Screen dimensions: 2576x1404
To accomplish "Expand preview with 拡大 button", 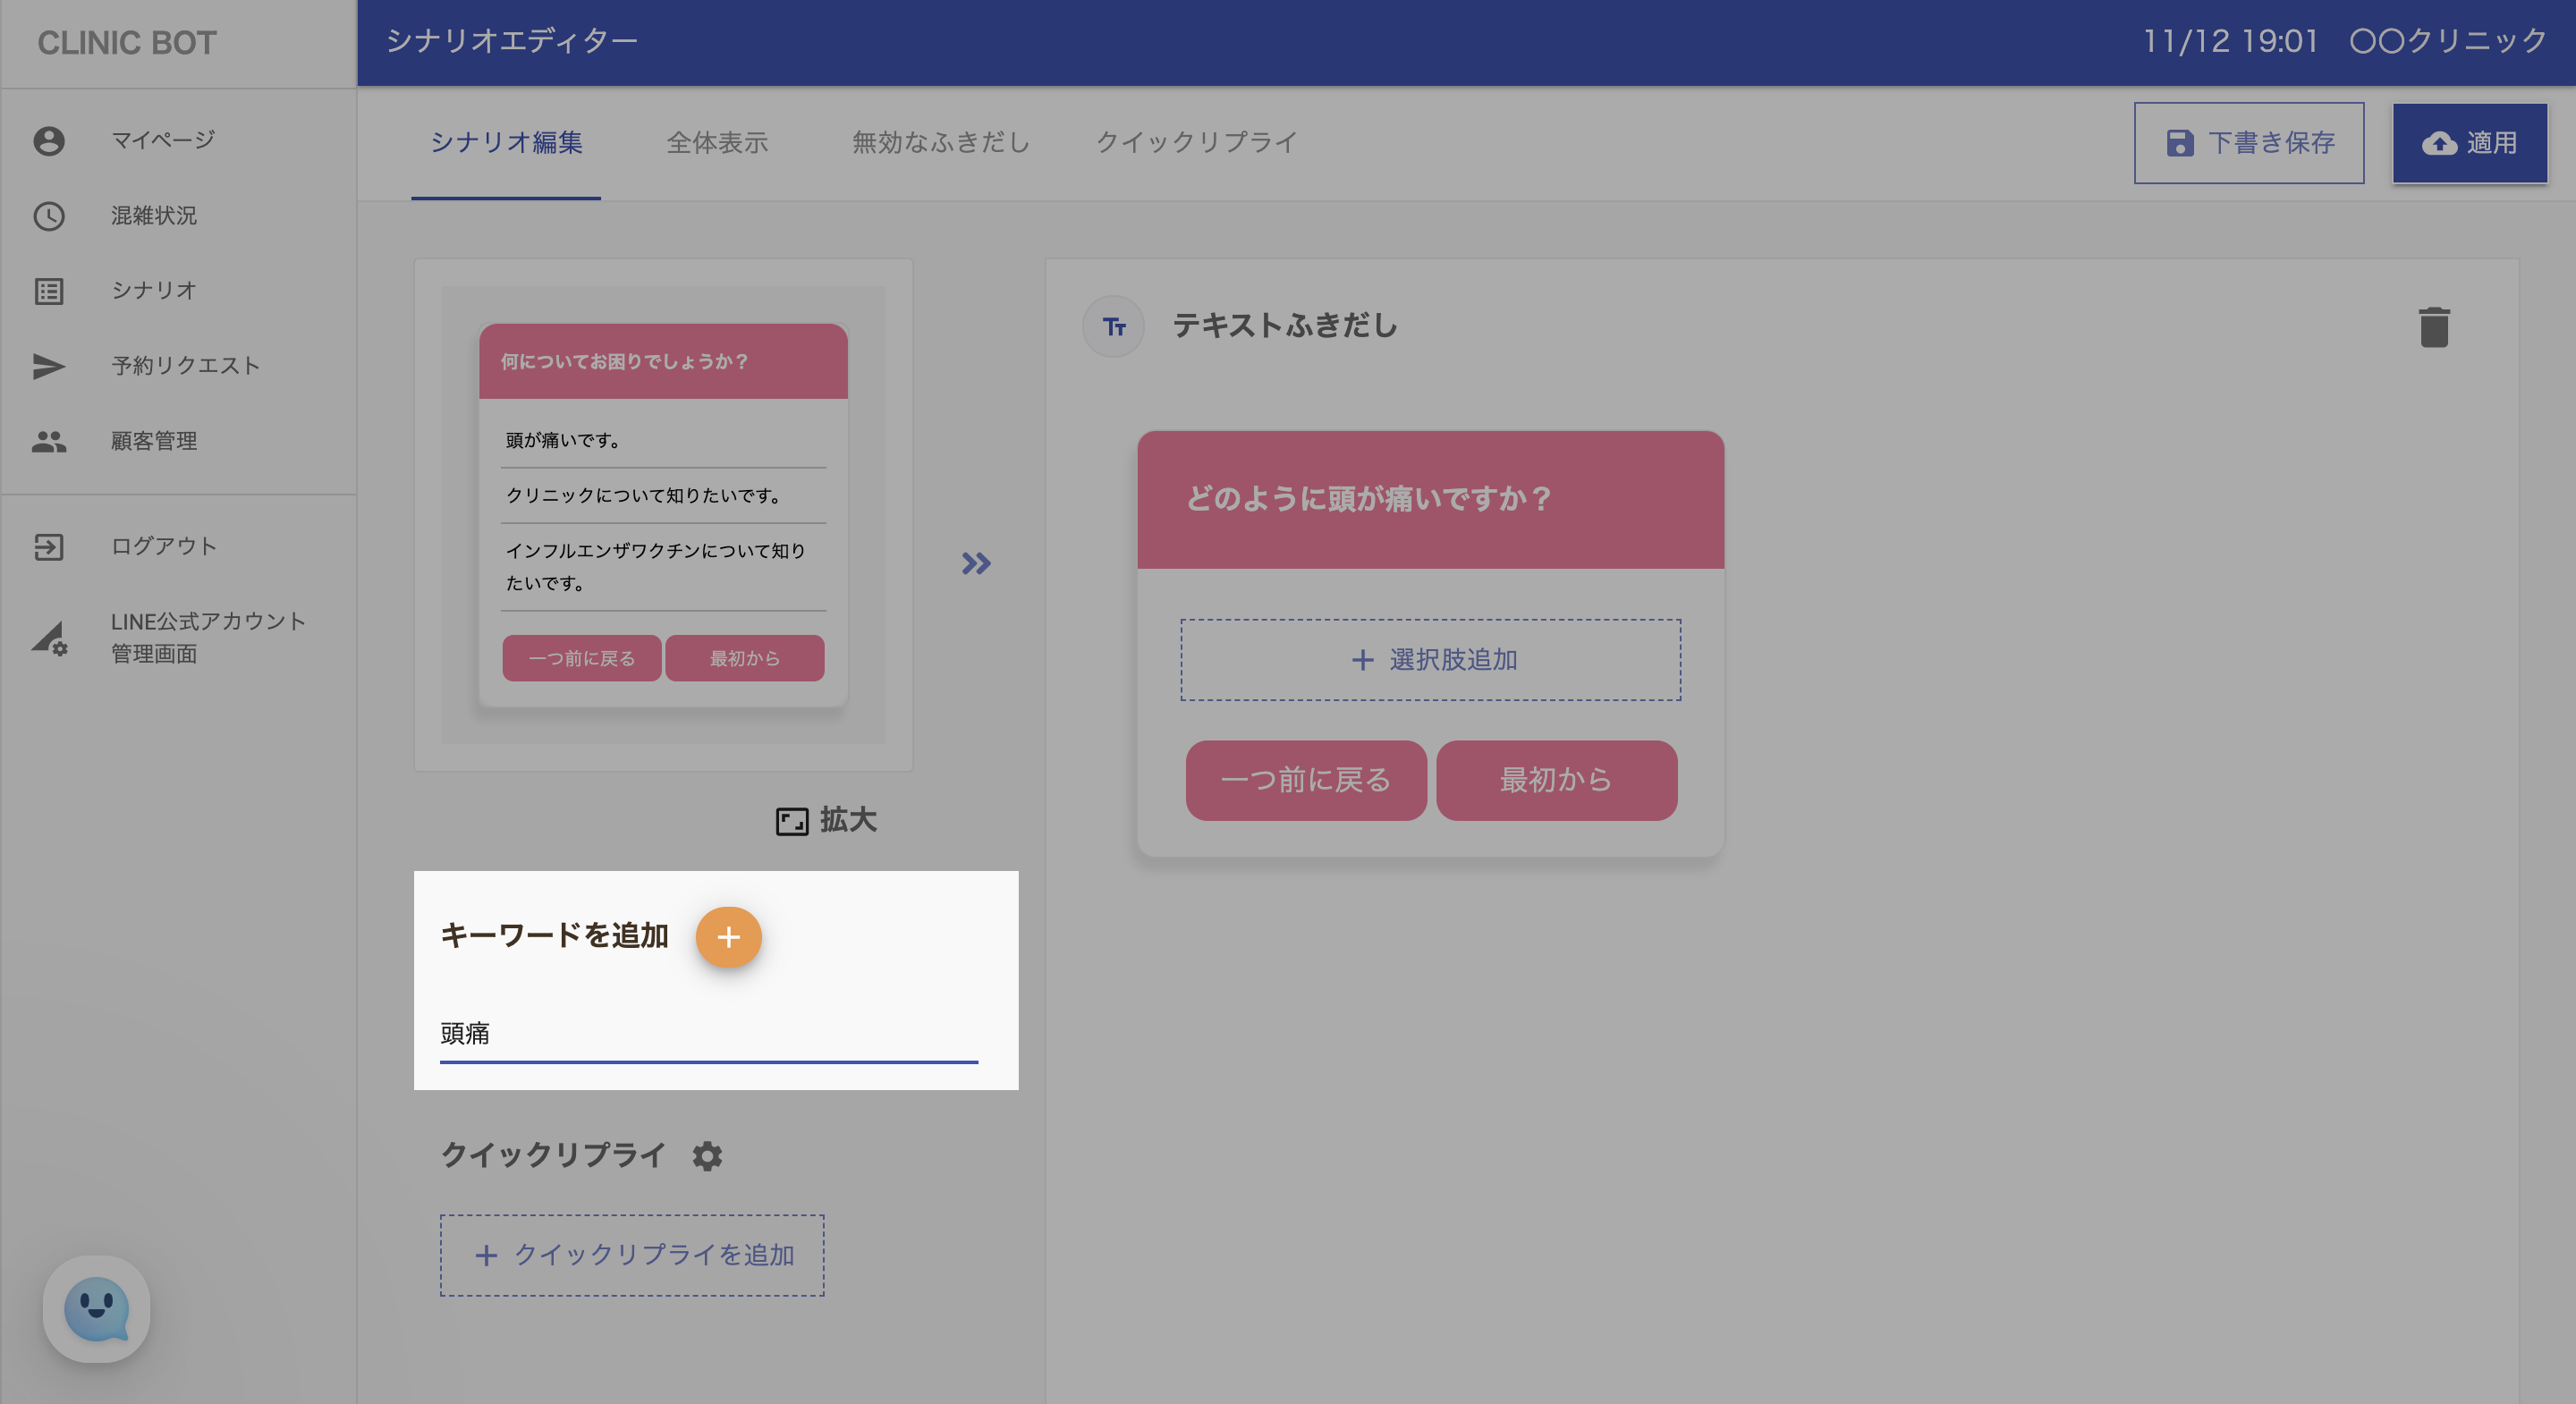I will coord(826,821).
